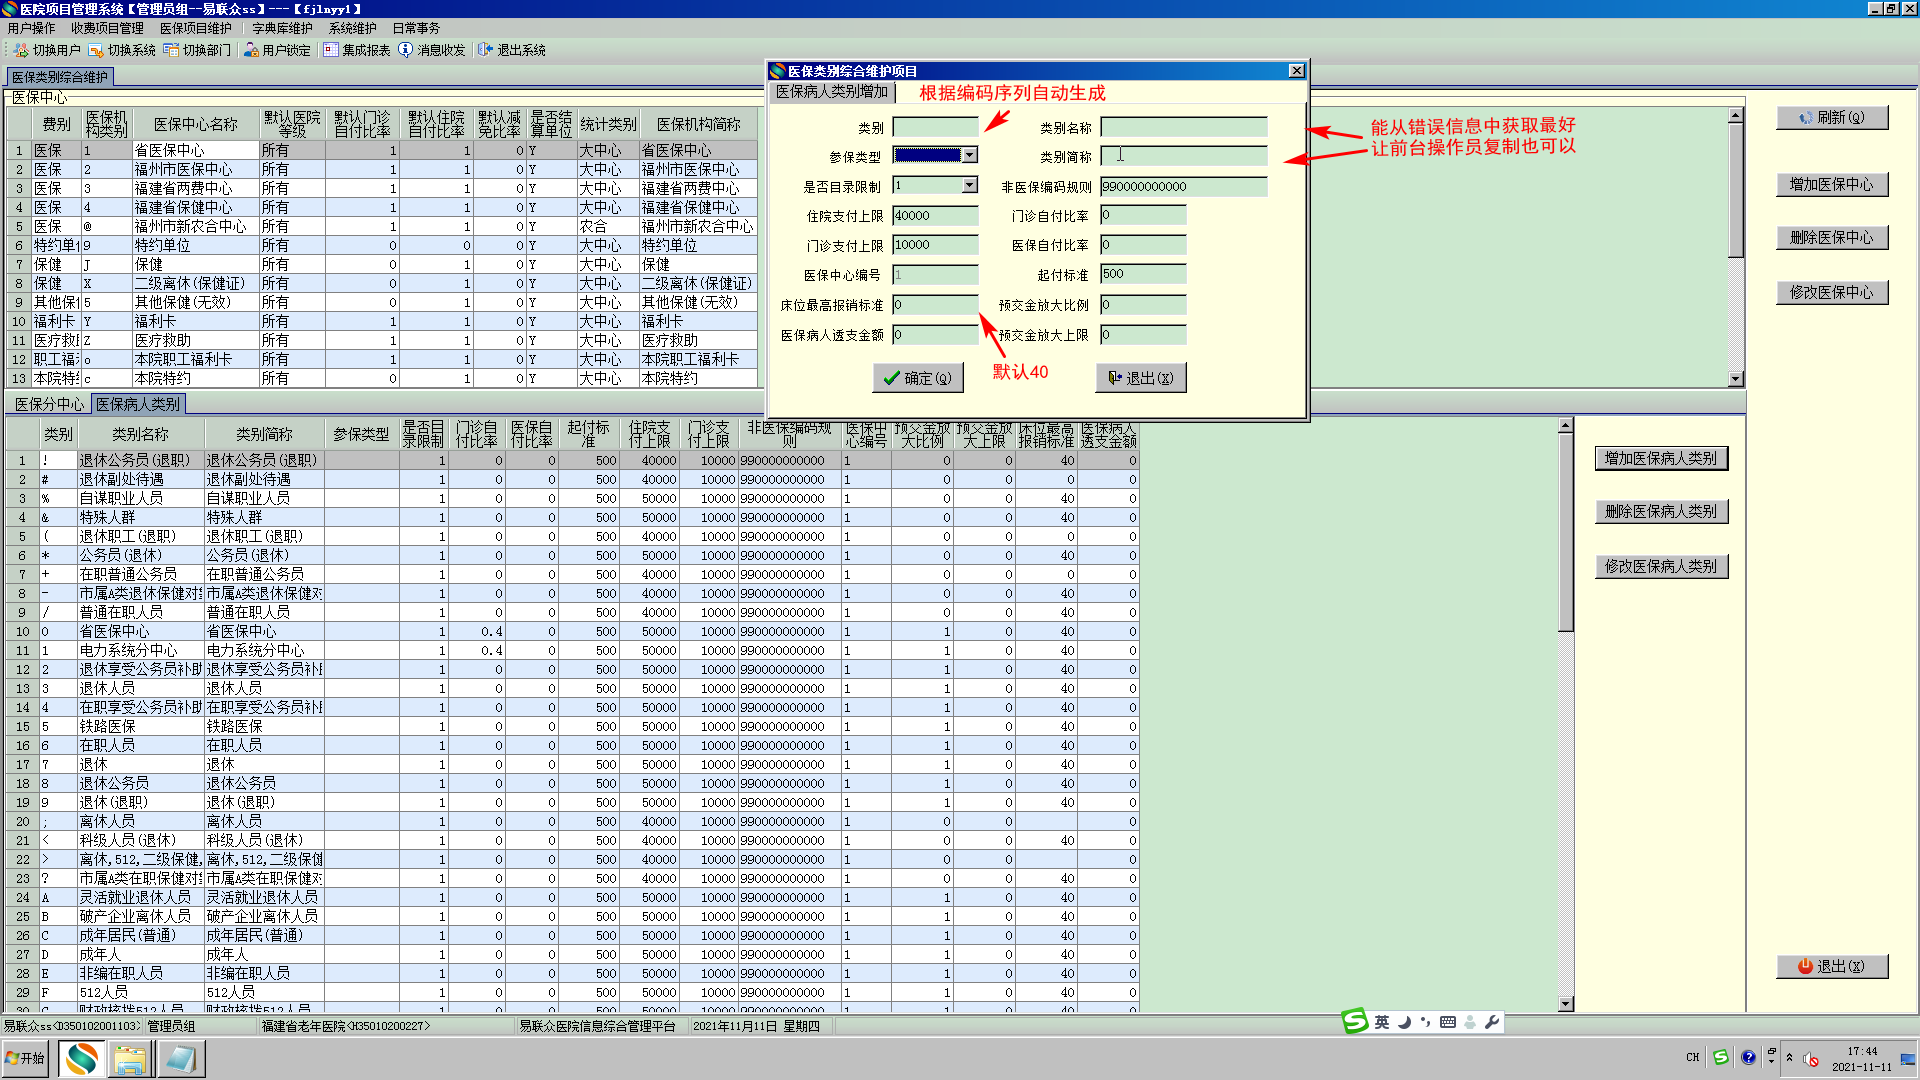The width and height of the screenshot is (1920, 1080).
Task: Open the 字典库维护 menu
Action: [282, 28]
